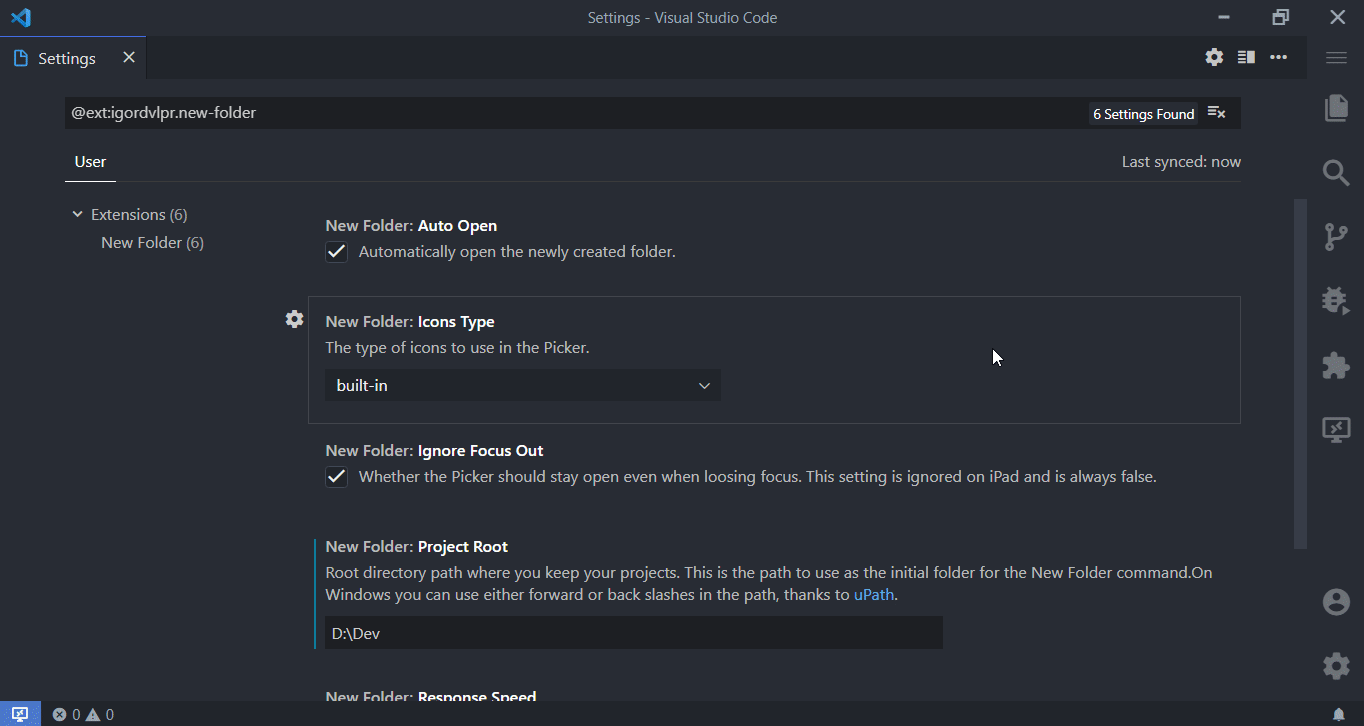The height and width of the screenshot is (726, 1364).
Task: Open the Extensions view
Action: tap(1336, 365)
